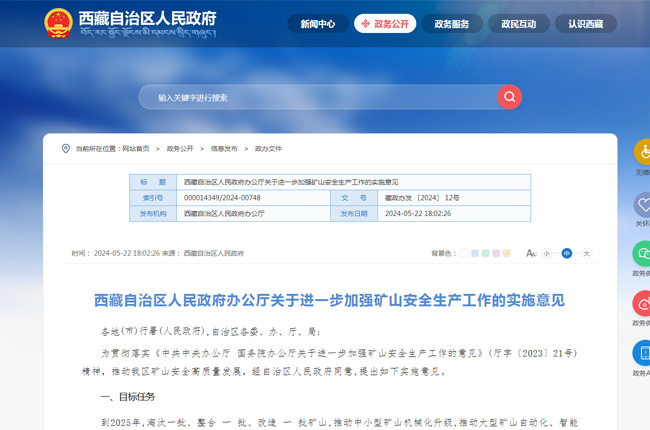Set font size to medium (中)
Image resolution: width=650 pixels, height=430 pixels.
[567, 254]
